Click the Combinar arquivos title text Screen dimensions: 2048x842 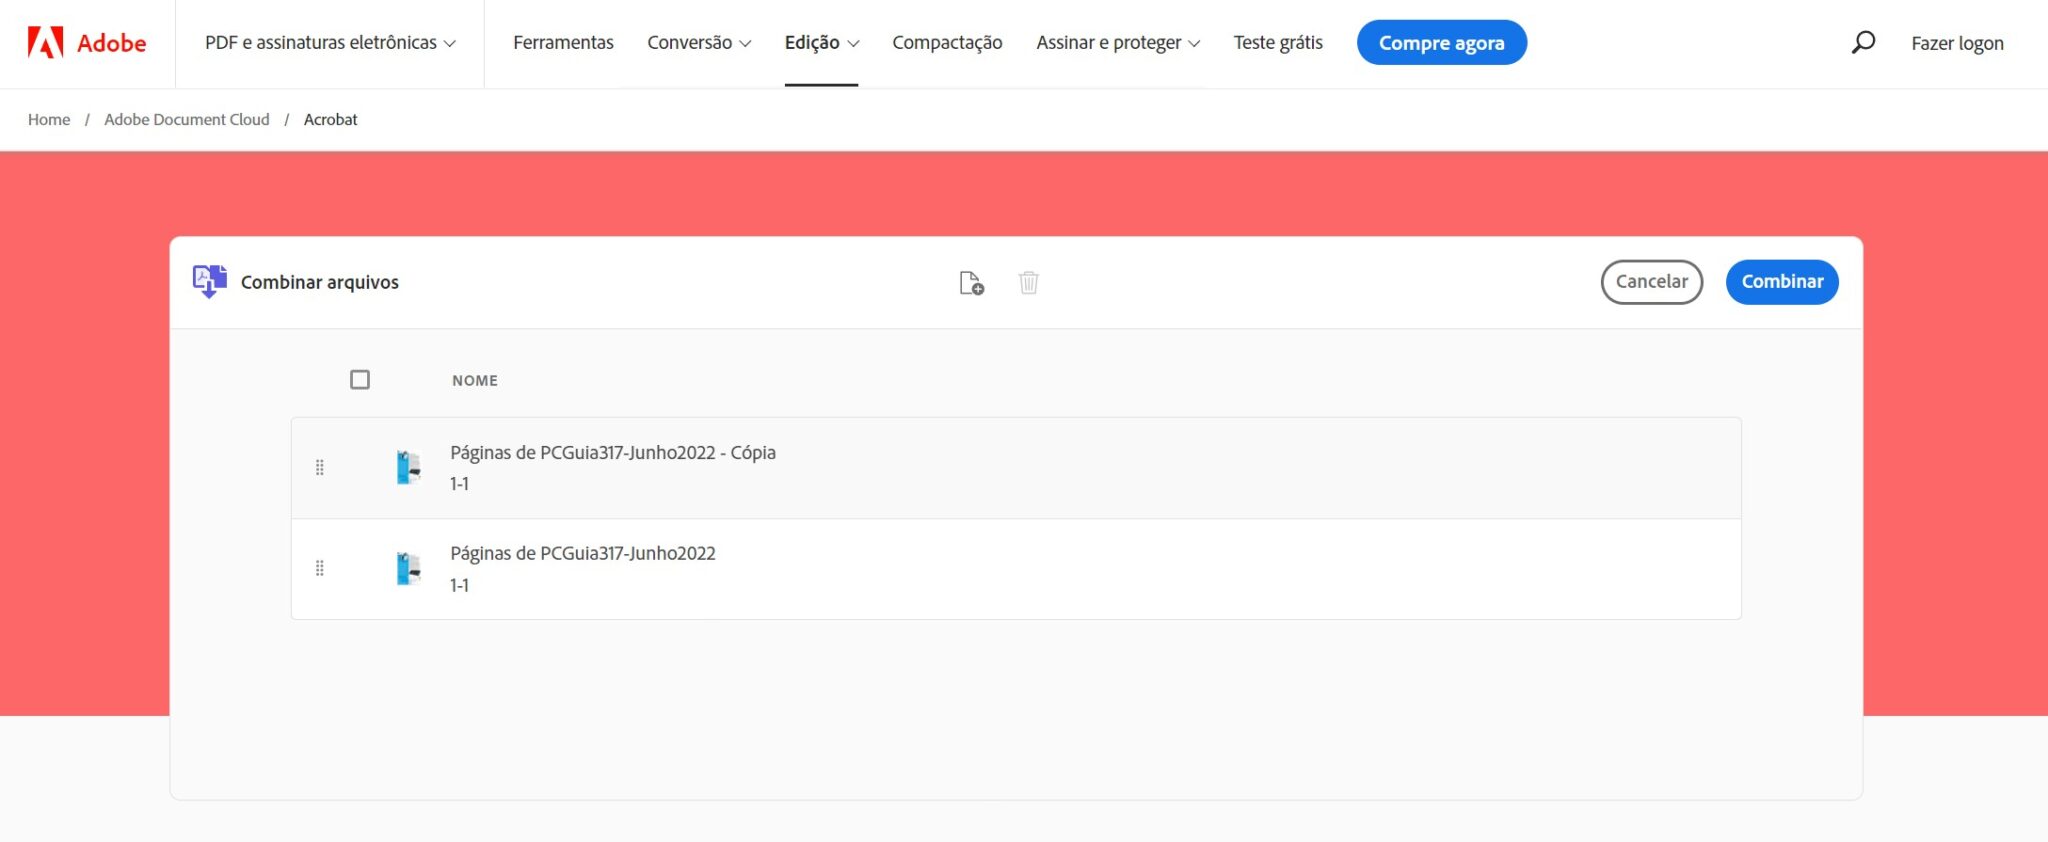click(320, 283)
